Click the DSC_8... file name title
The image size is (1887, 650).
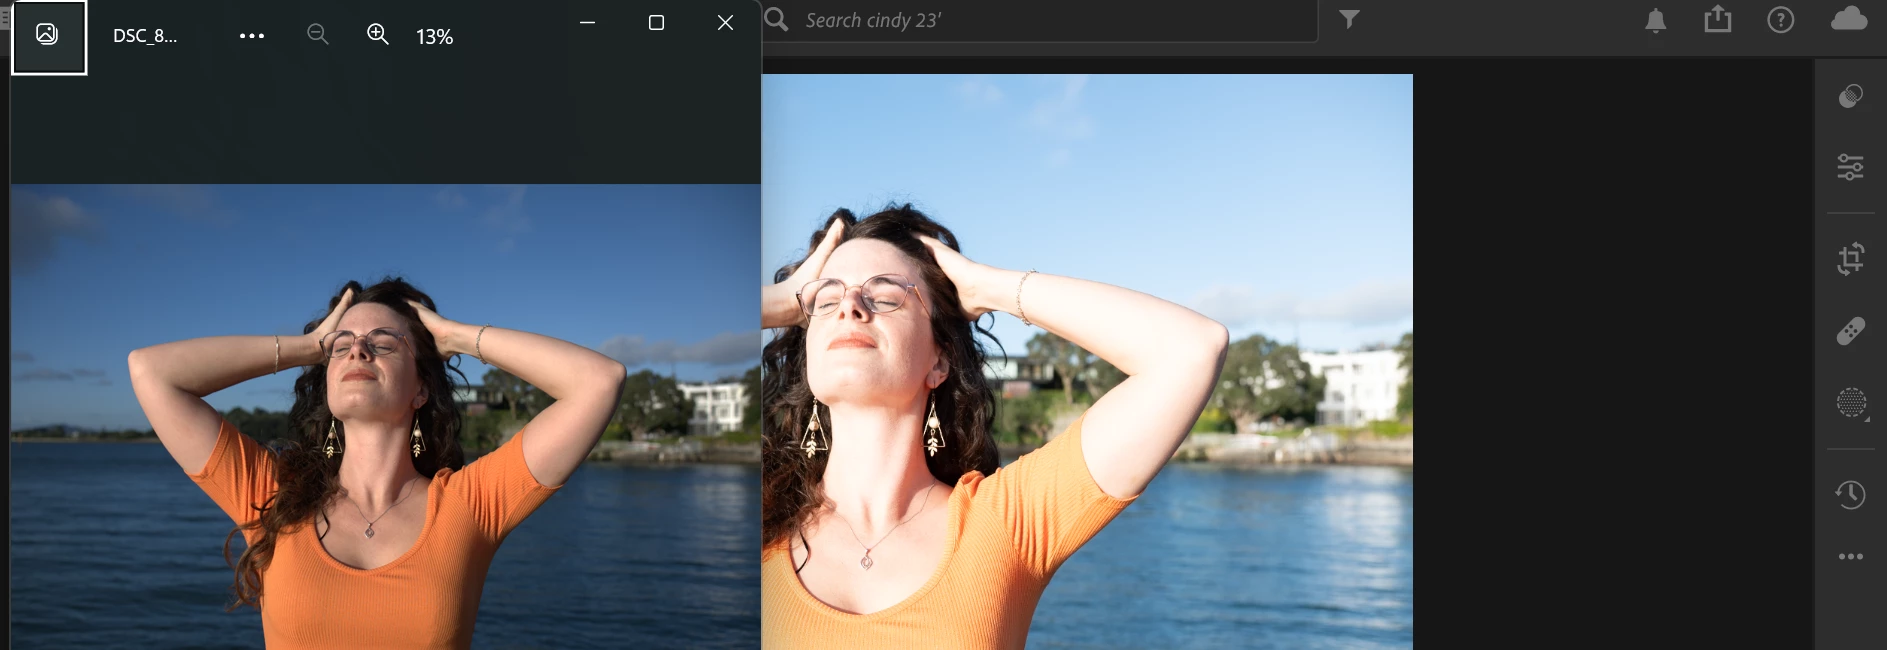pos(145,36)
